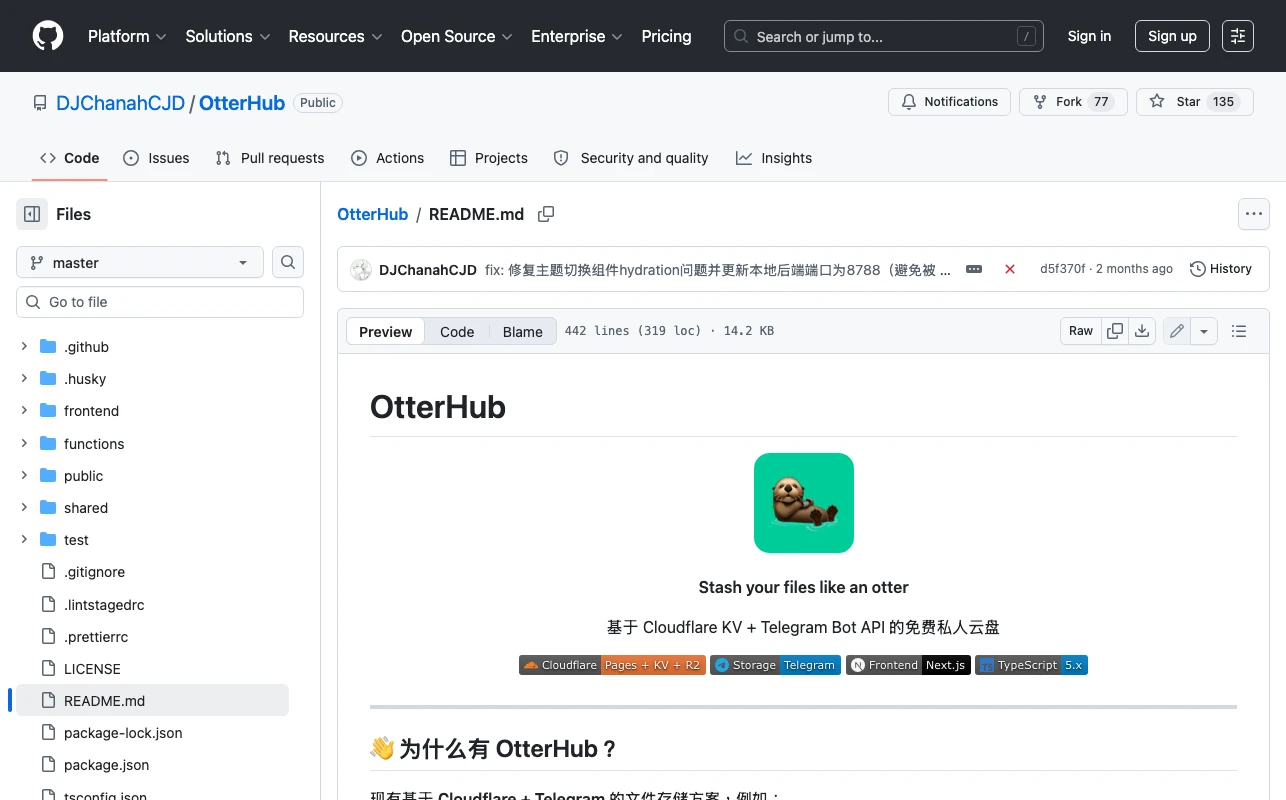The width and height of the screenshot is (1286, 800).
Task: Open the package-lock.json file
Action: tap(123, 733)
